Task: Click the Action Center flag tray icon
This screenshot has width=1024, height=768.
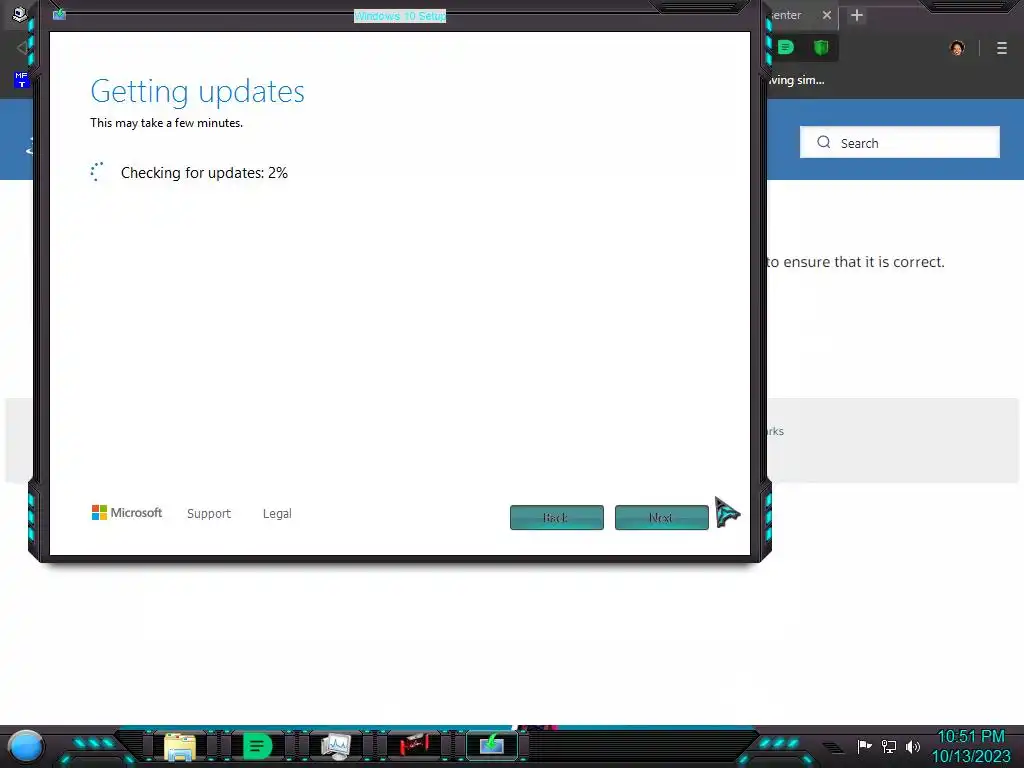Action: pos(865,746)
